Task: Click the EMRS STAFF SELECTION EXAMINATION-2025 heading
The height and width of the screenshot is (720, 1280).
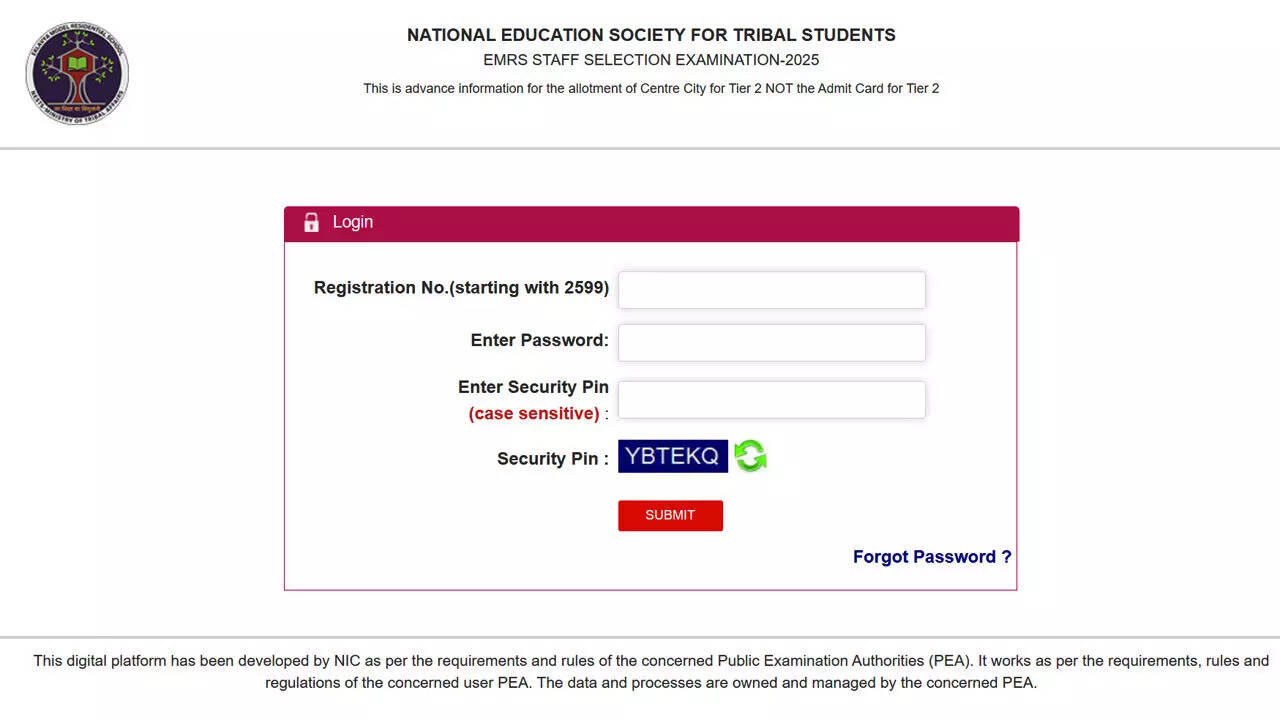Action: coord(651,60)
